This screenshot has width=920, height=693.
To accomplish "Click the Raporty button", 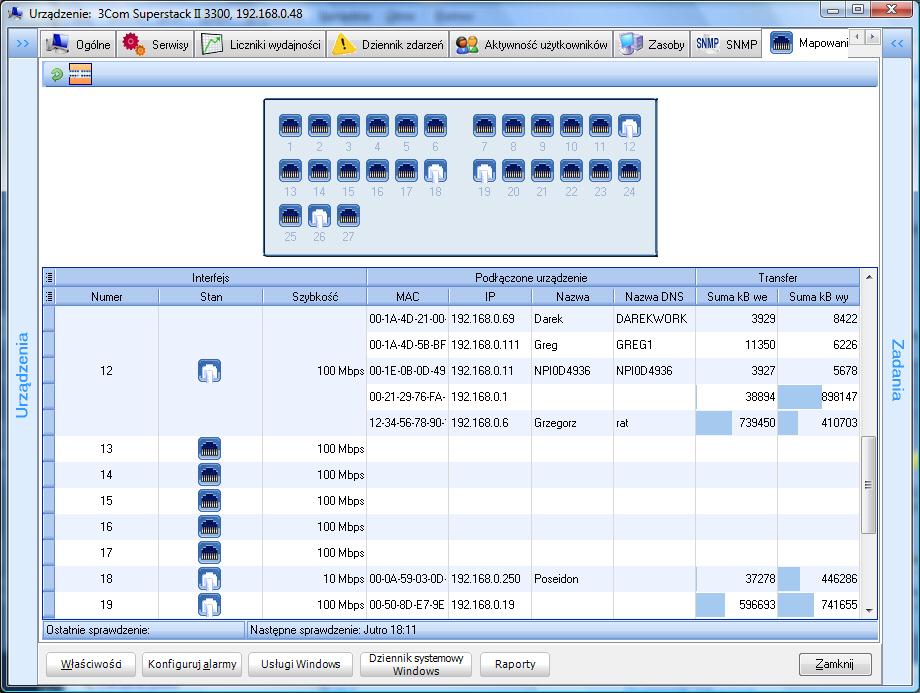I will 515,664.
